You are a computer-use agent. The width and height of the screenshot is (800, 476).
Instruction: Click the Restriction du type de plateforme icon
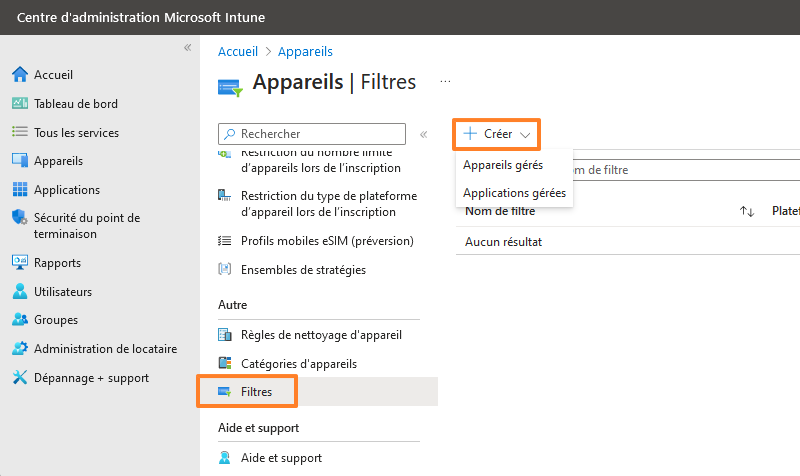click(224, 195)
